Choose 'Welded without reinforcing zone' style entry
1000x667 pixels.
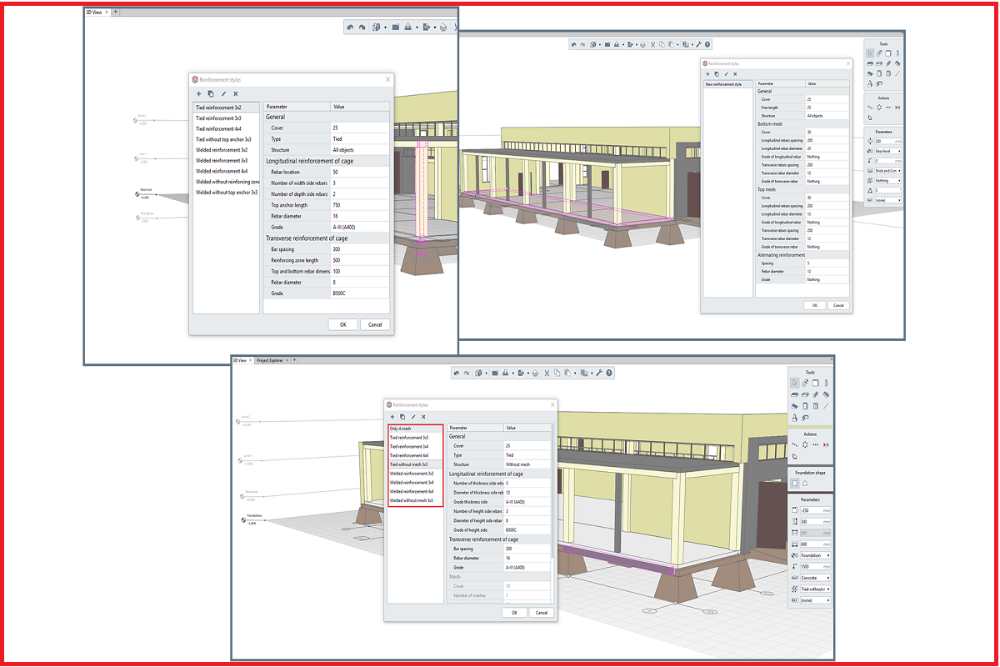(226, 181)
